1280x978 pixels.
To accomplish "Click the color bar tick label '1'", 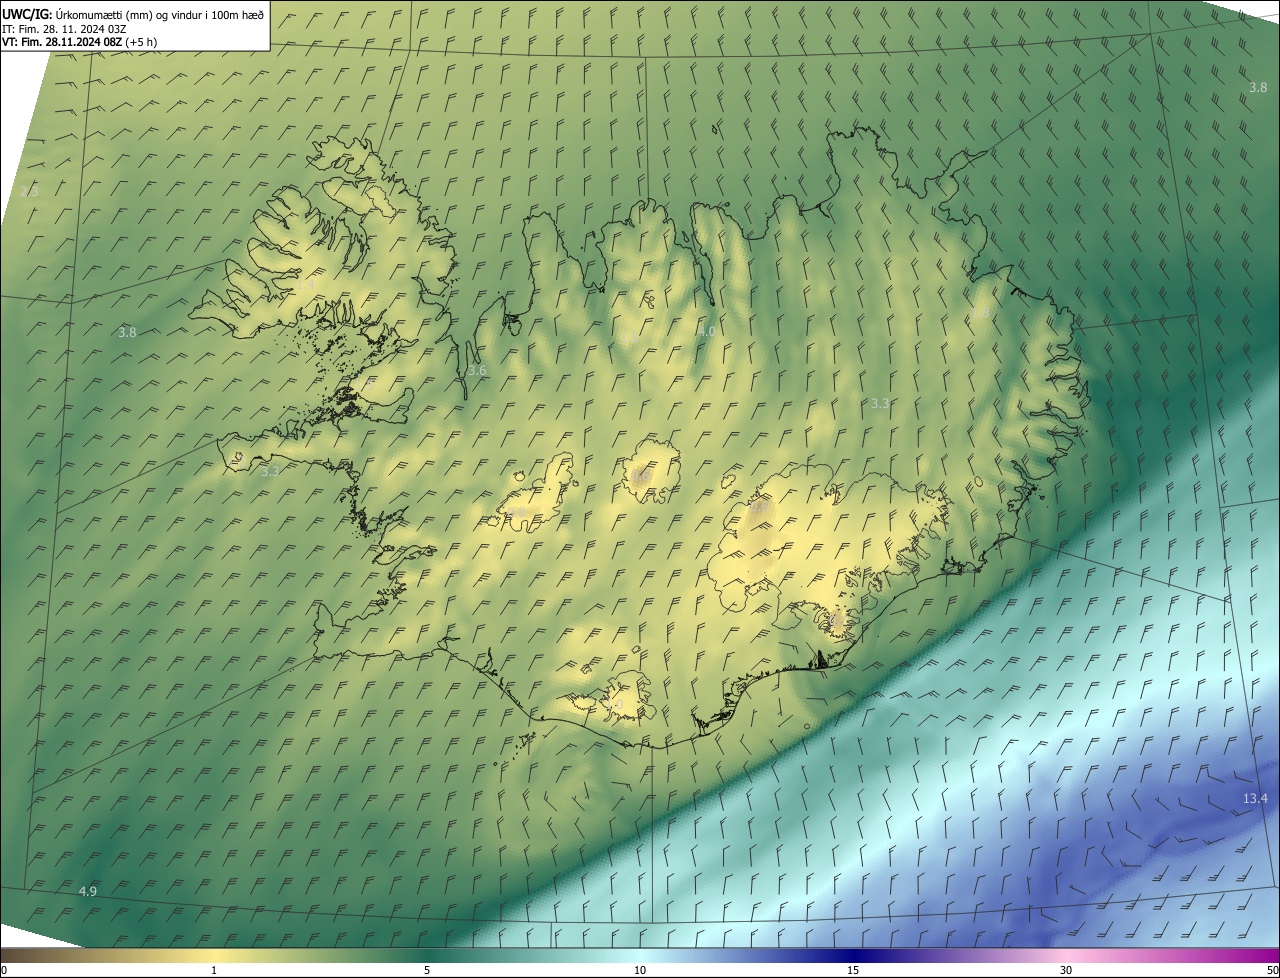I will tap(214, 970).
